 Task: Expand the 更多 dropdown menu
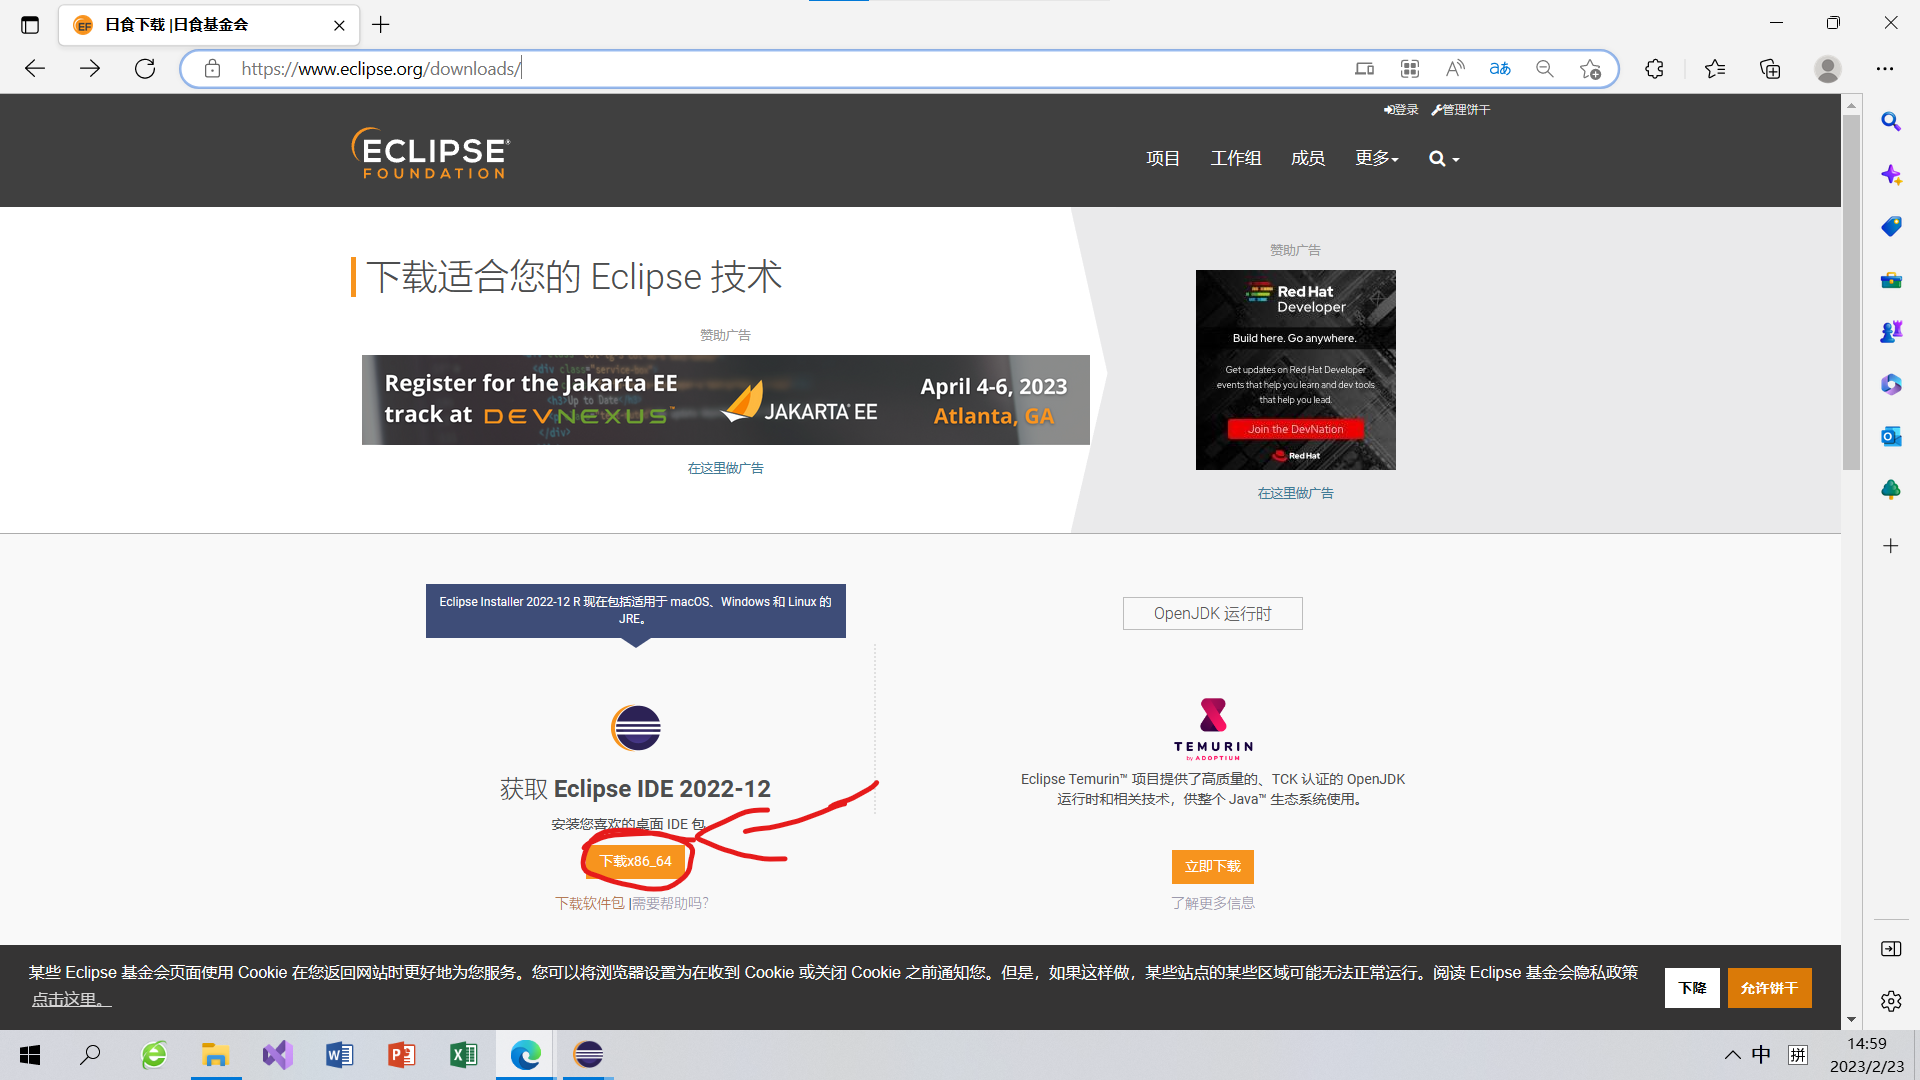coord(1377,158)
